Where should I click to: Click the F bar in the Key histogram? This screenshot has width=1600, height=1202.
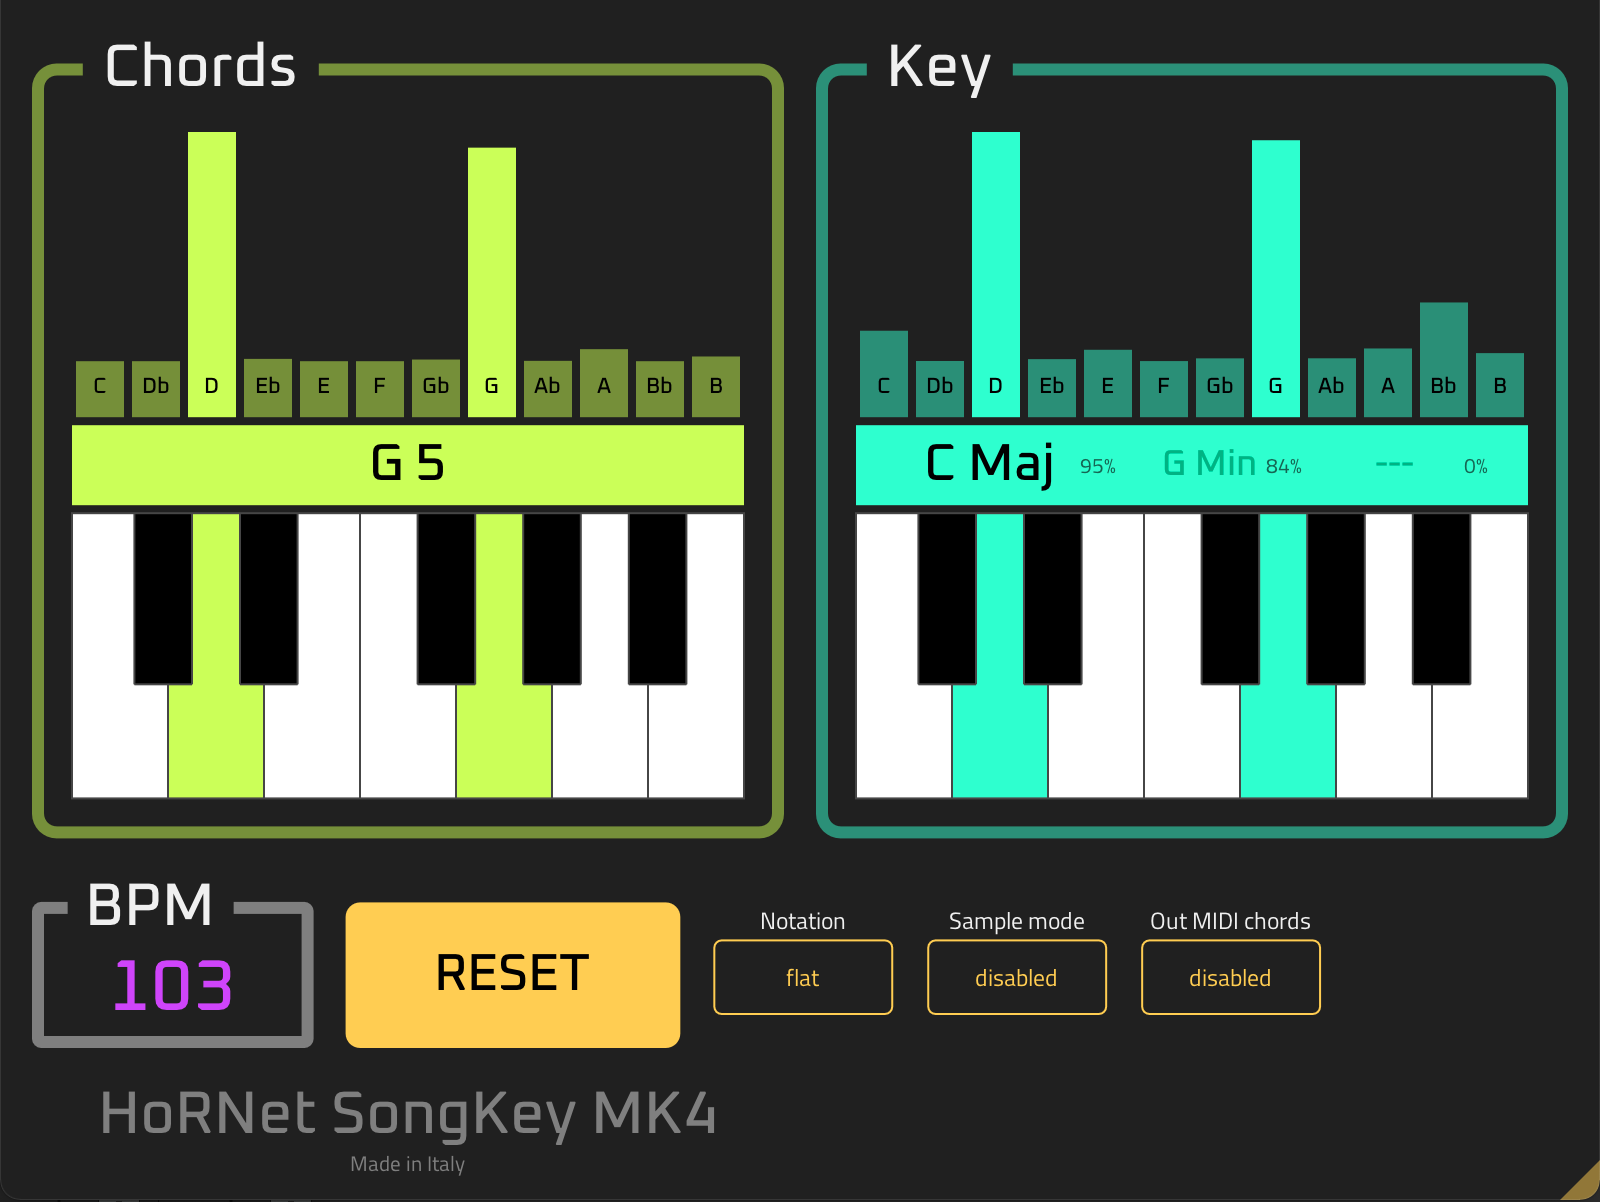click(1164, 389)
